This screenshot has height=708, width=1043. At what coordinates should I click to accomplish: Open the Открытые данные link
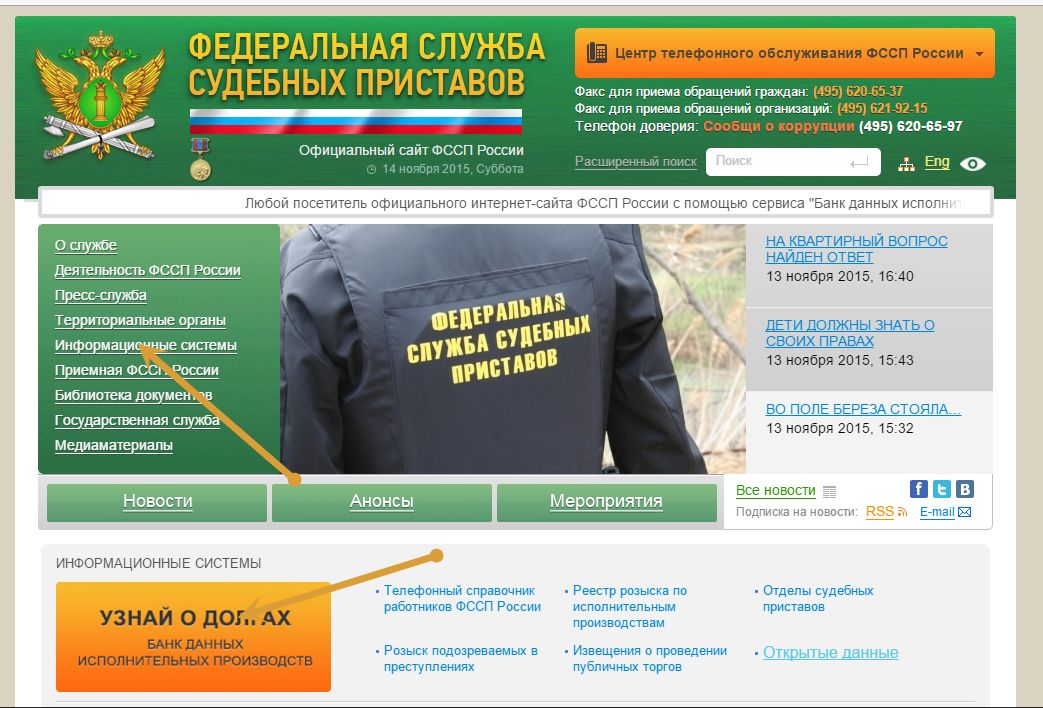831,653
